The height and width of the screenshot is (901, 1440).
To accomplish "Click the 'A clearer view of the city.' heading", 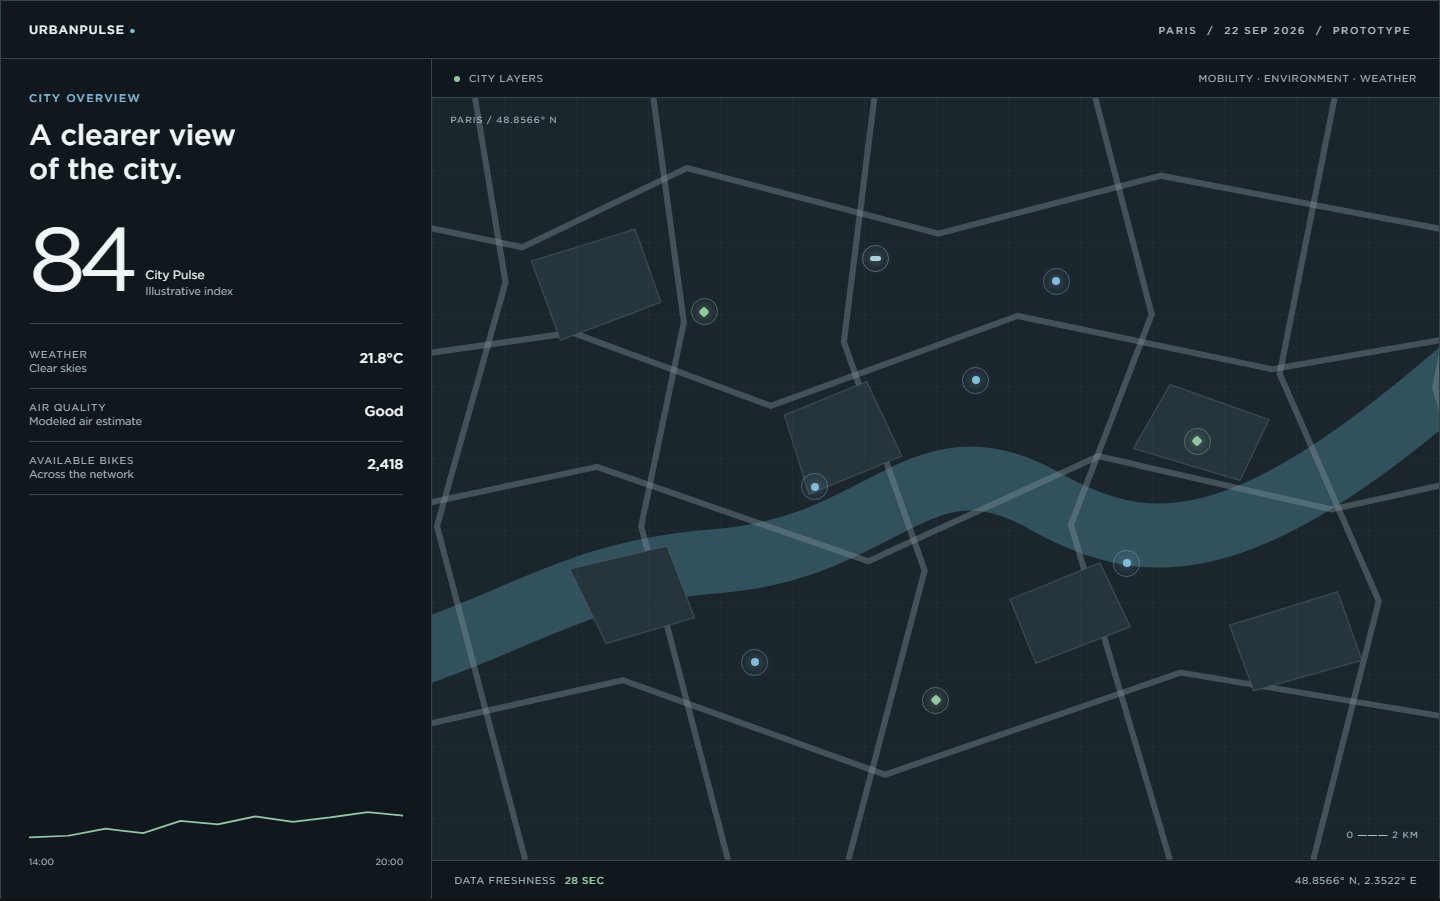I will tap(132, 152).
